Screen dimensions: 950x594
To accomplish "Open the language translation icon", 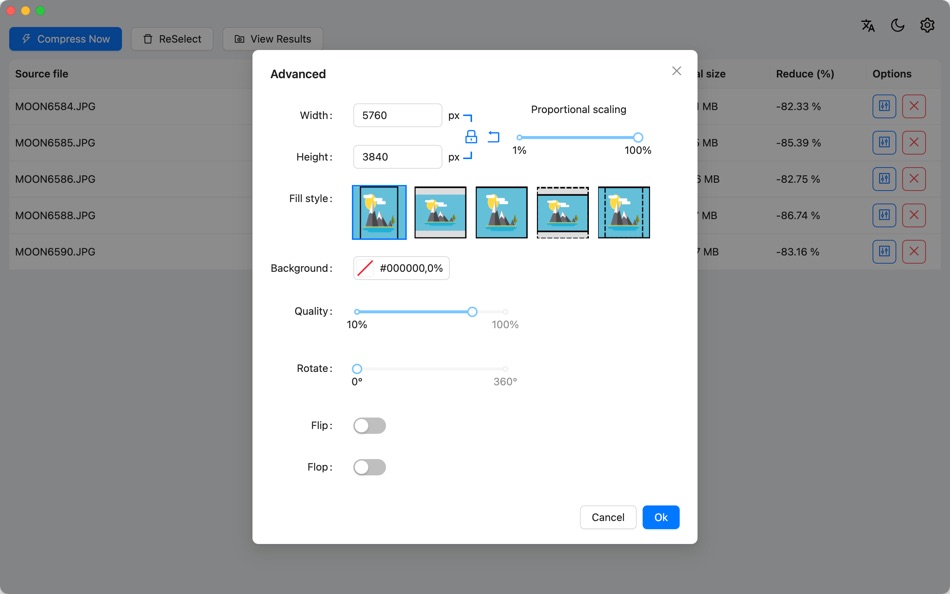I will point(868,24).
